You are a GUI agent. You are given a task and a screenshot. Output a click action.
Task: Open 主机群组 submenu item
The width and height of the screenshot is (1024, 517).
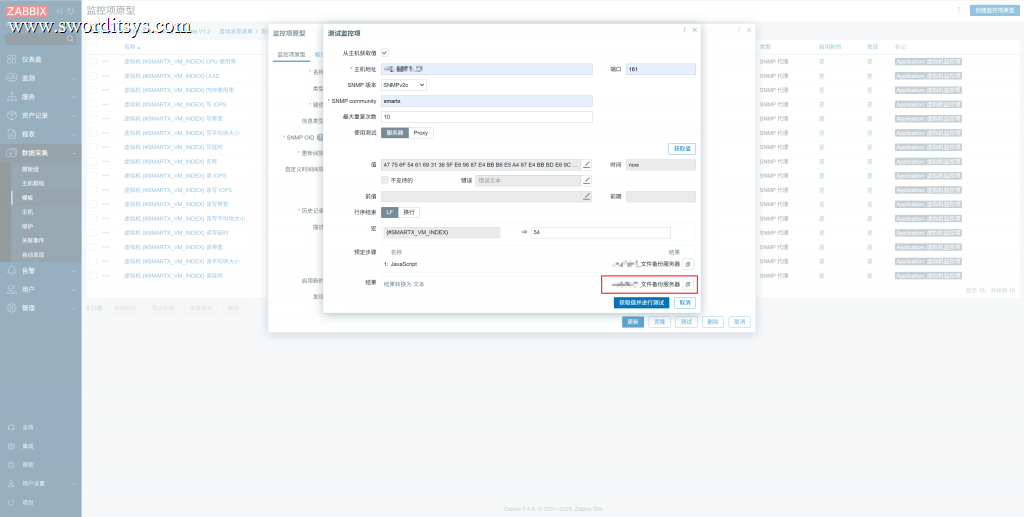33,183
